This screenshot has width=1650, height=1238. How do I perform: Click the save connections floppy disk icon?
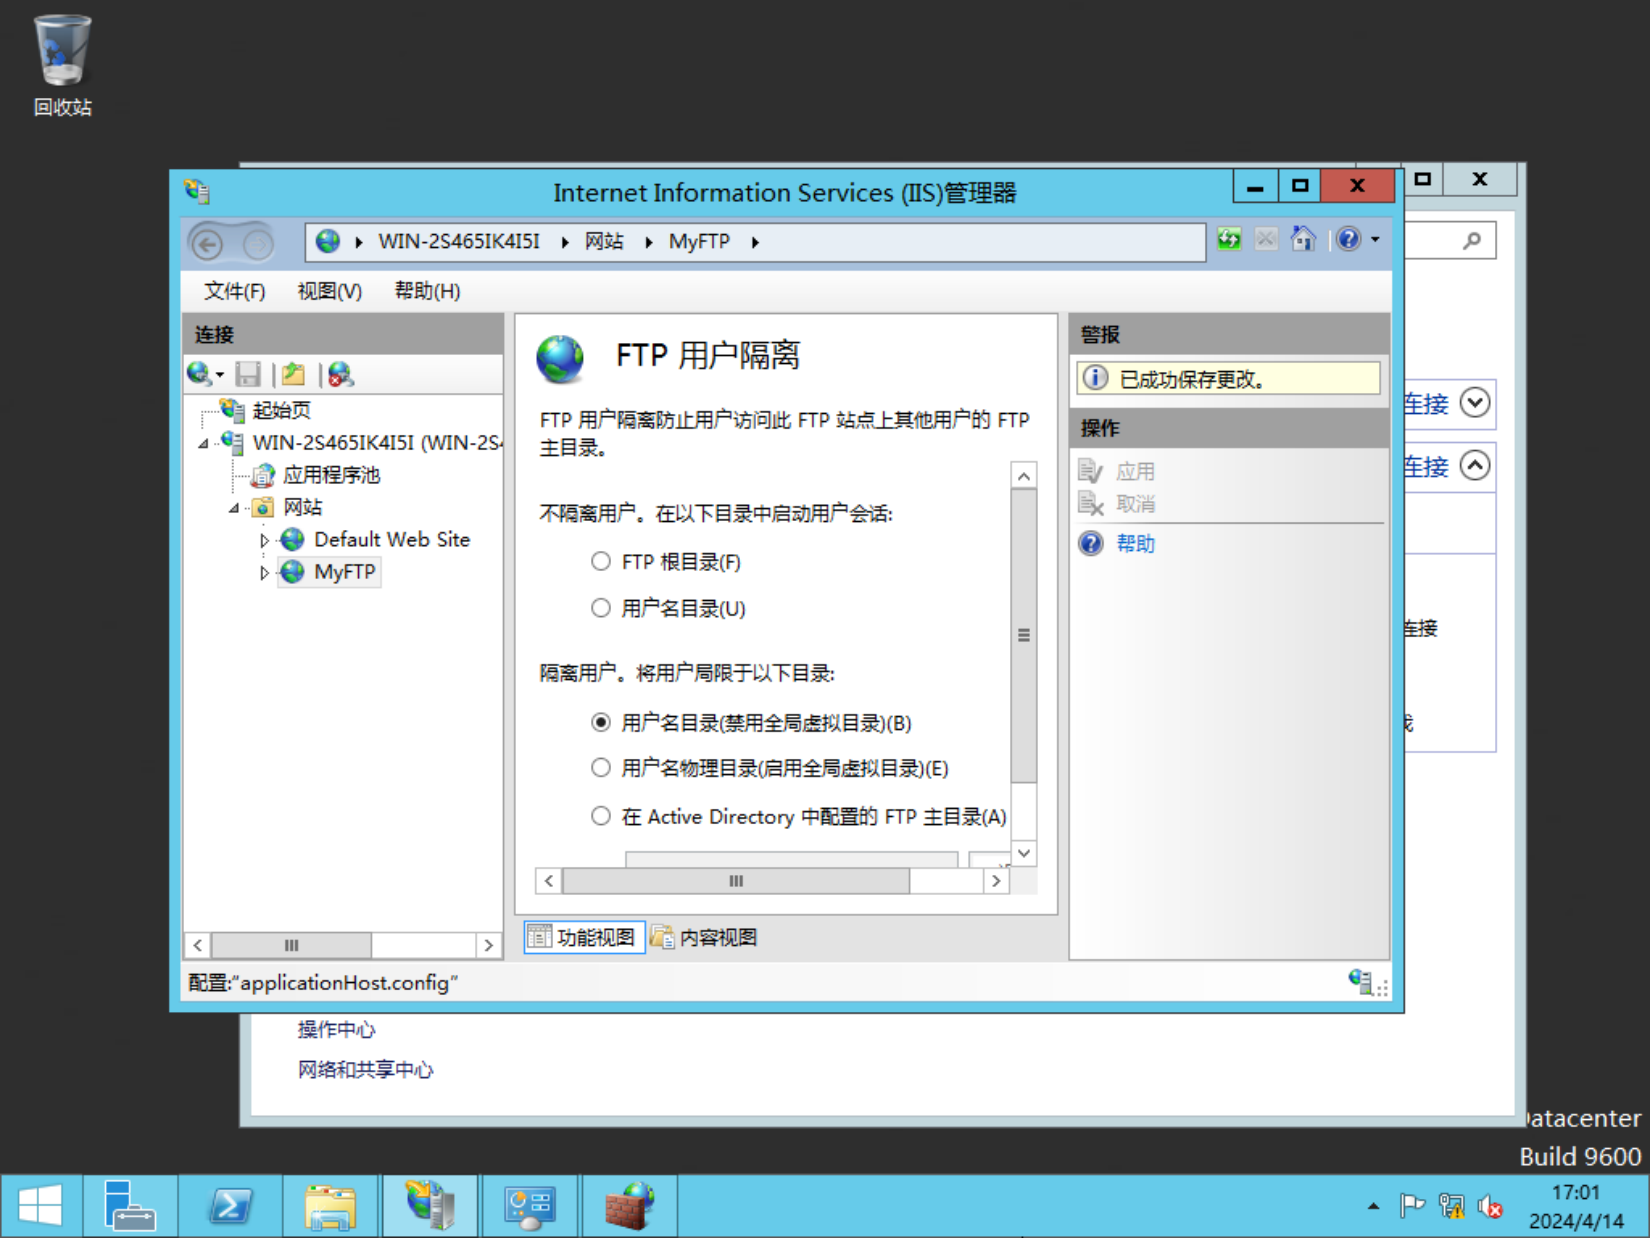[249, 373]
